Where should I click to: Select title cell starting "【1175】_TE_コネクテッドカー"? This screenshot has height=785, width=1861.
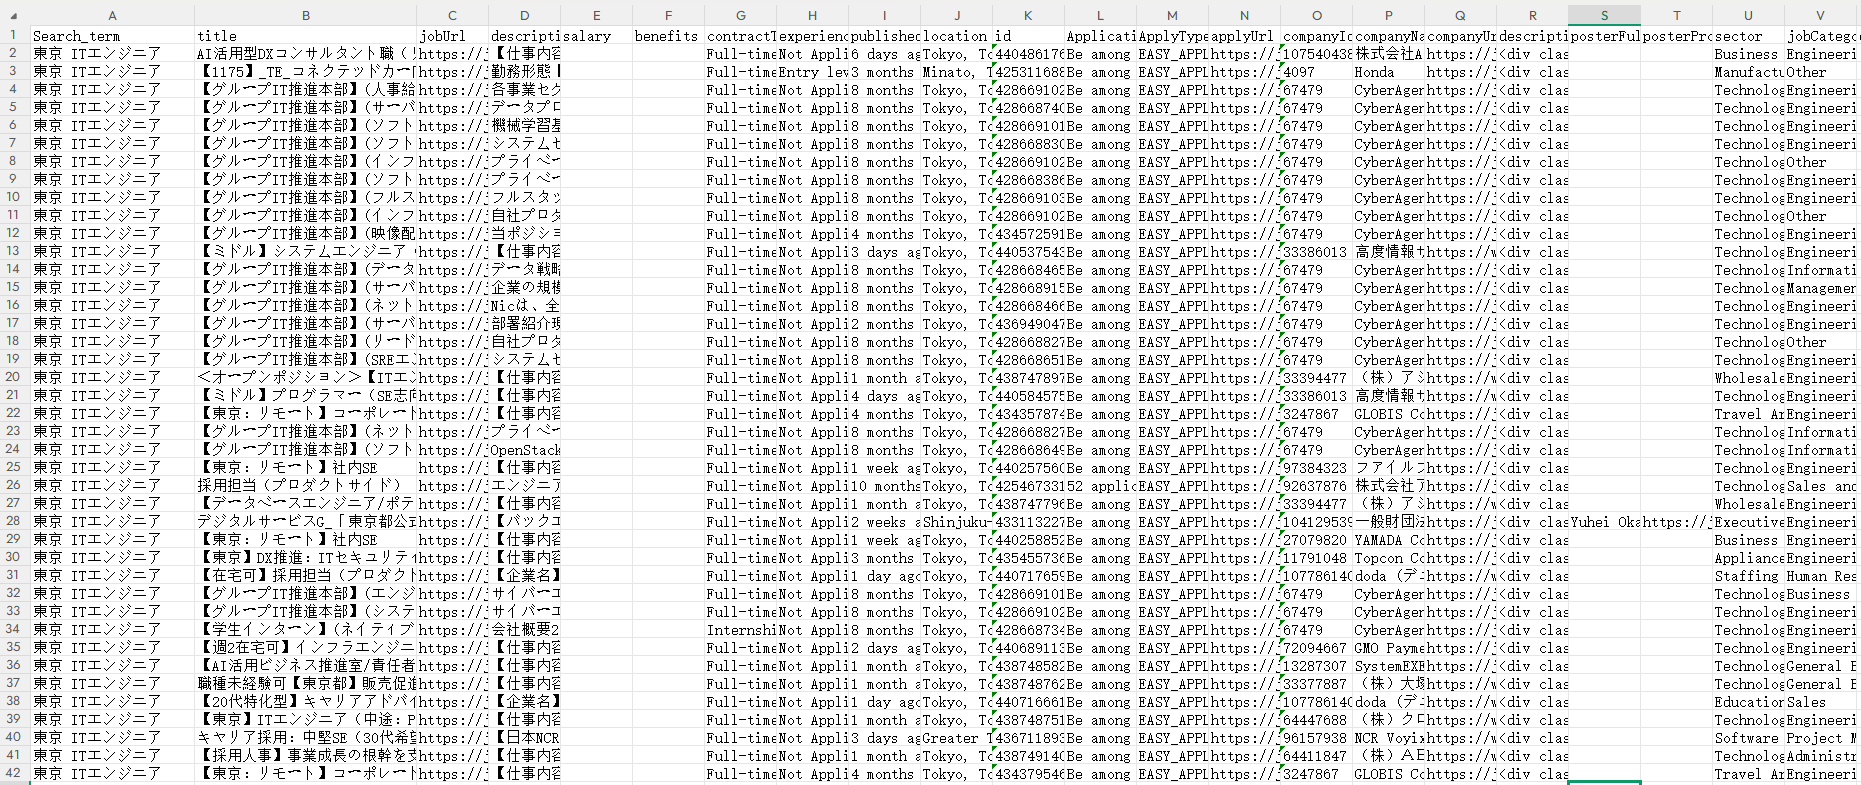305,72
